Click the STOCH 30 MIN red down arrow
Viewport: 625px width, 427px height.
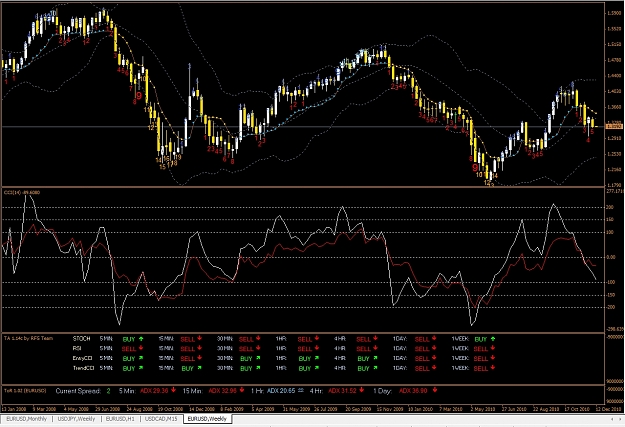[258, 338]
